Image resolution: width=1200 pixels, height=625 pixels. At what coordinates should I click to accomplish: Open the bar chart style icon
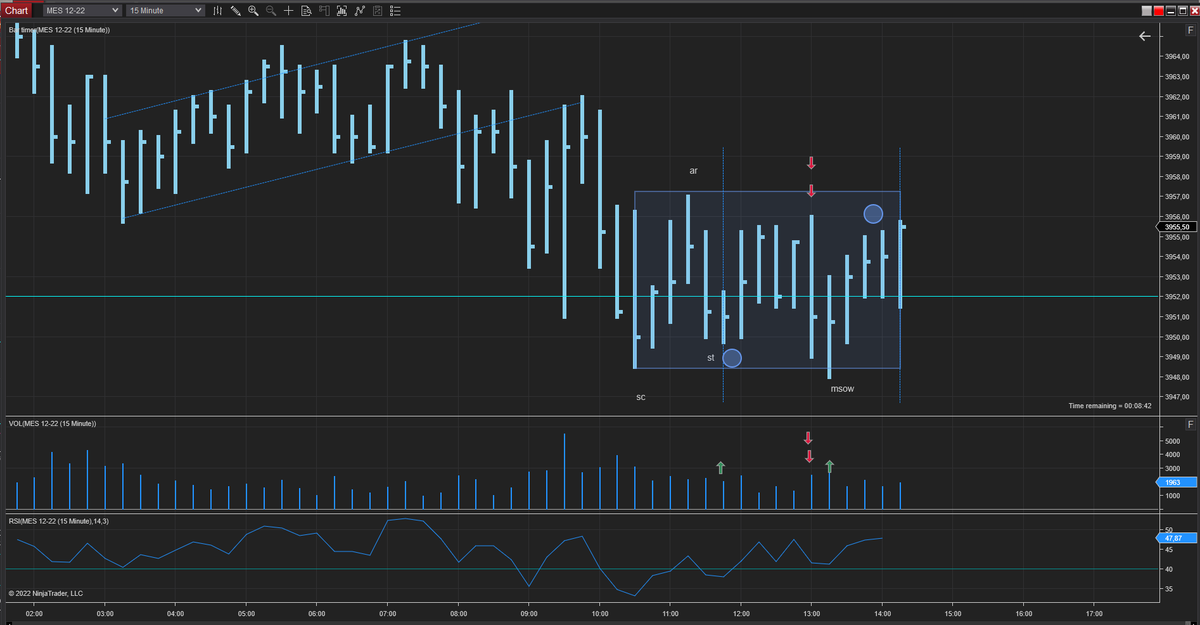[218, 11]
